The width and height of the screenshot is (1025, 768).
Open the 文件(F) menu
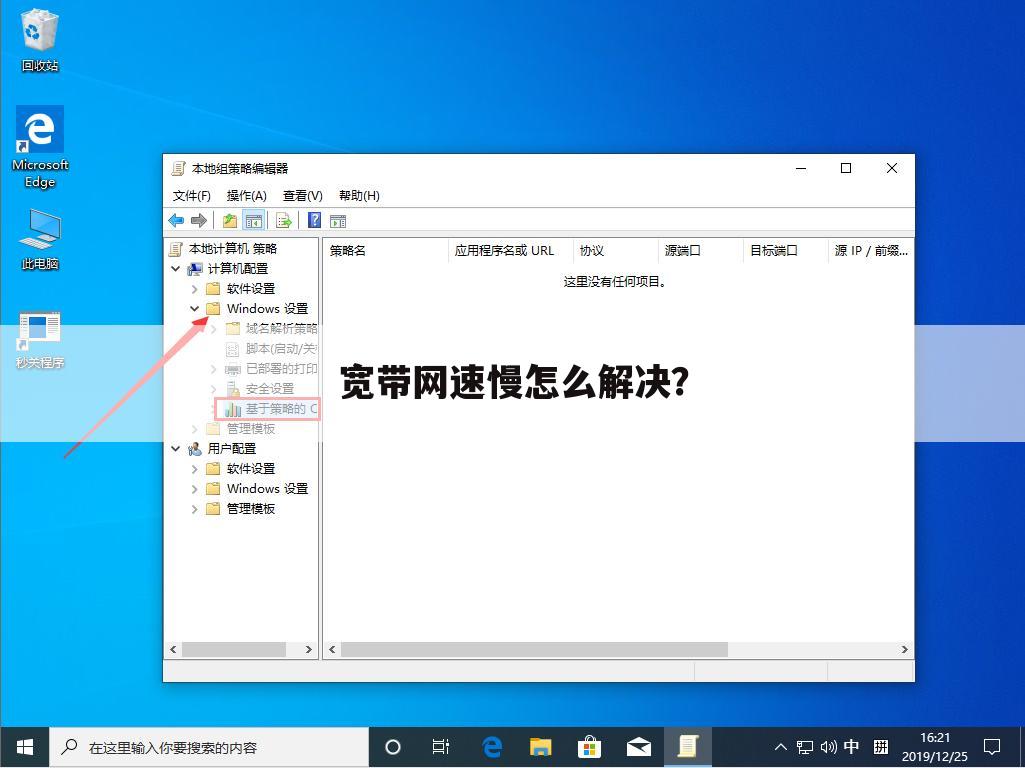pos(191,195)
